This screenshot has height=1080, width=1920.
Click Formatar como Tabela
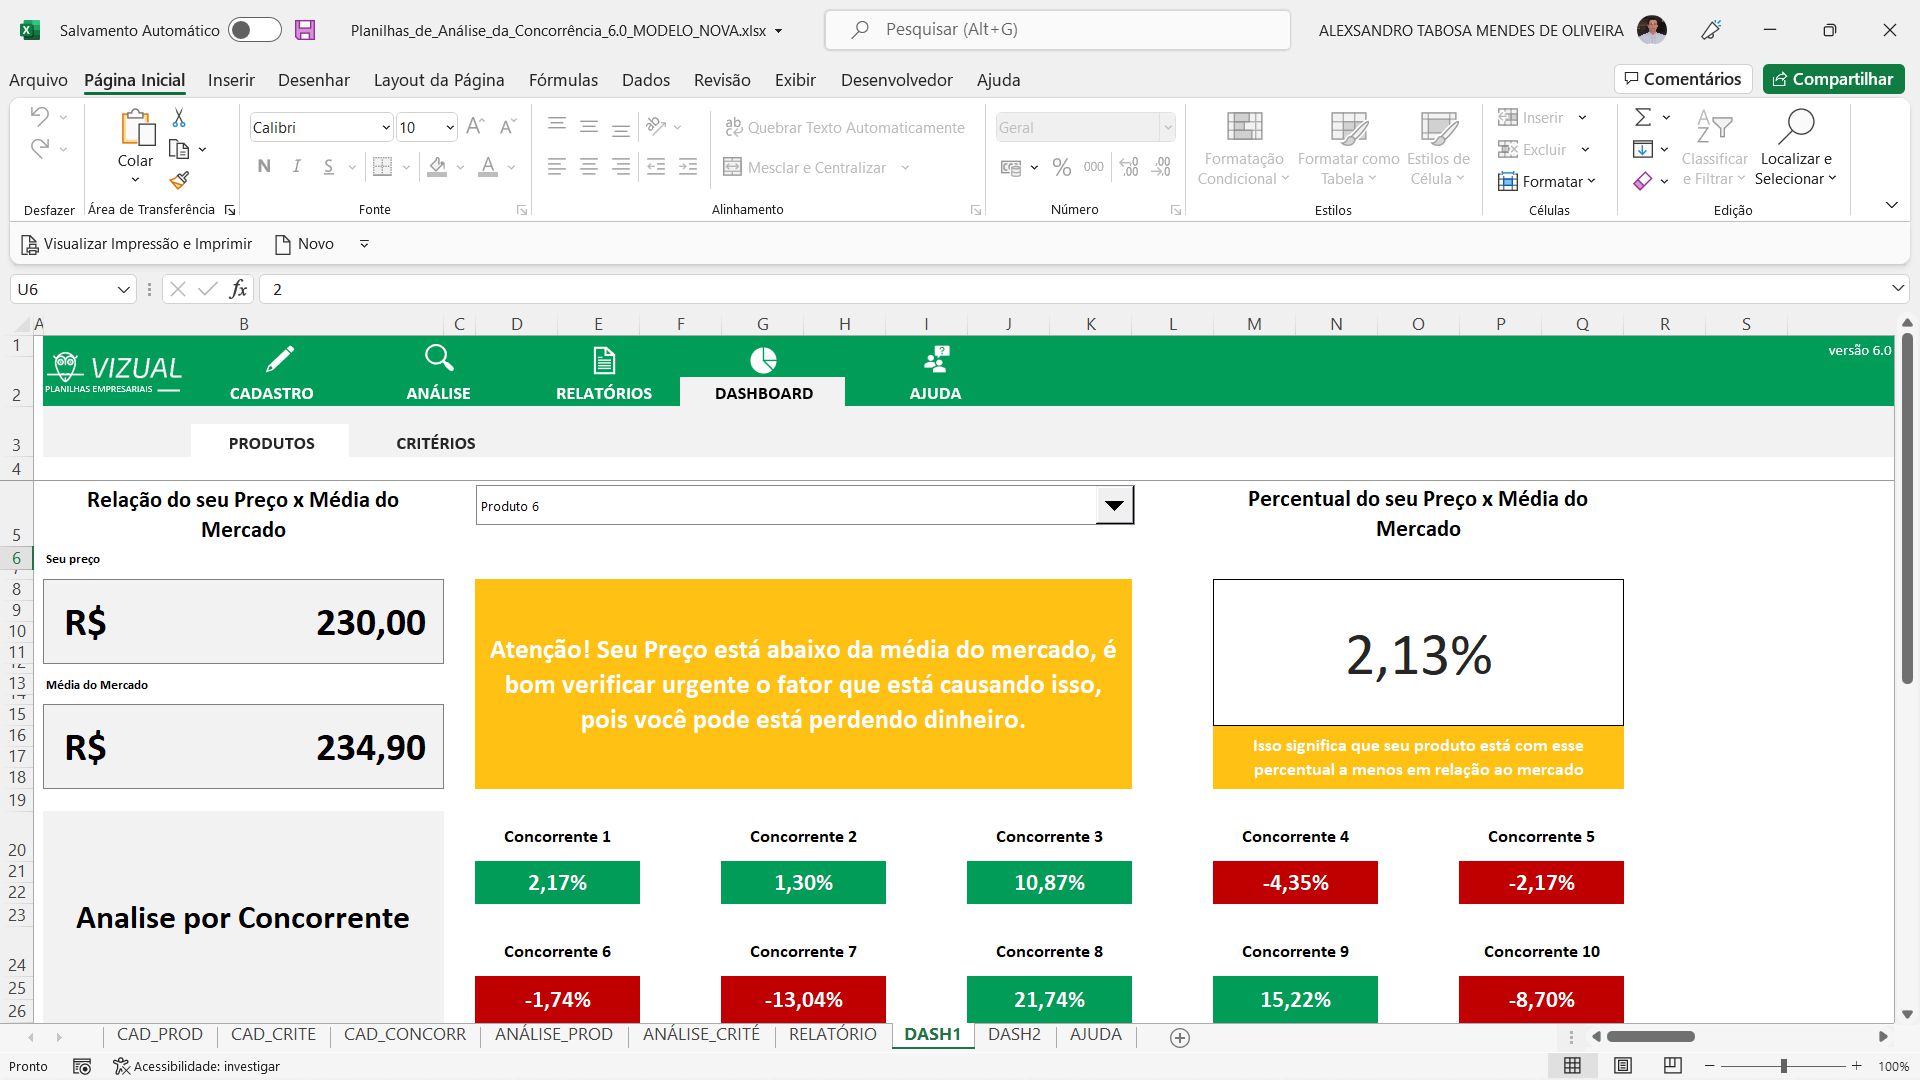[x=1346, y=145]
